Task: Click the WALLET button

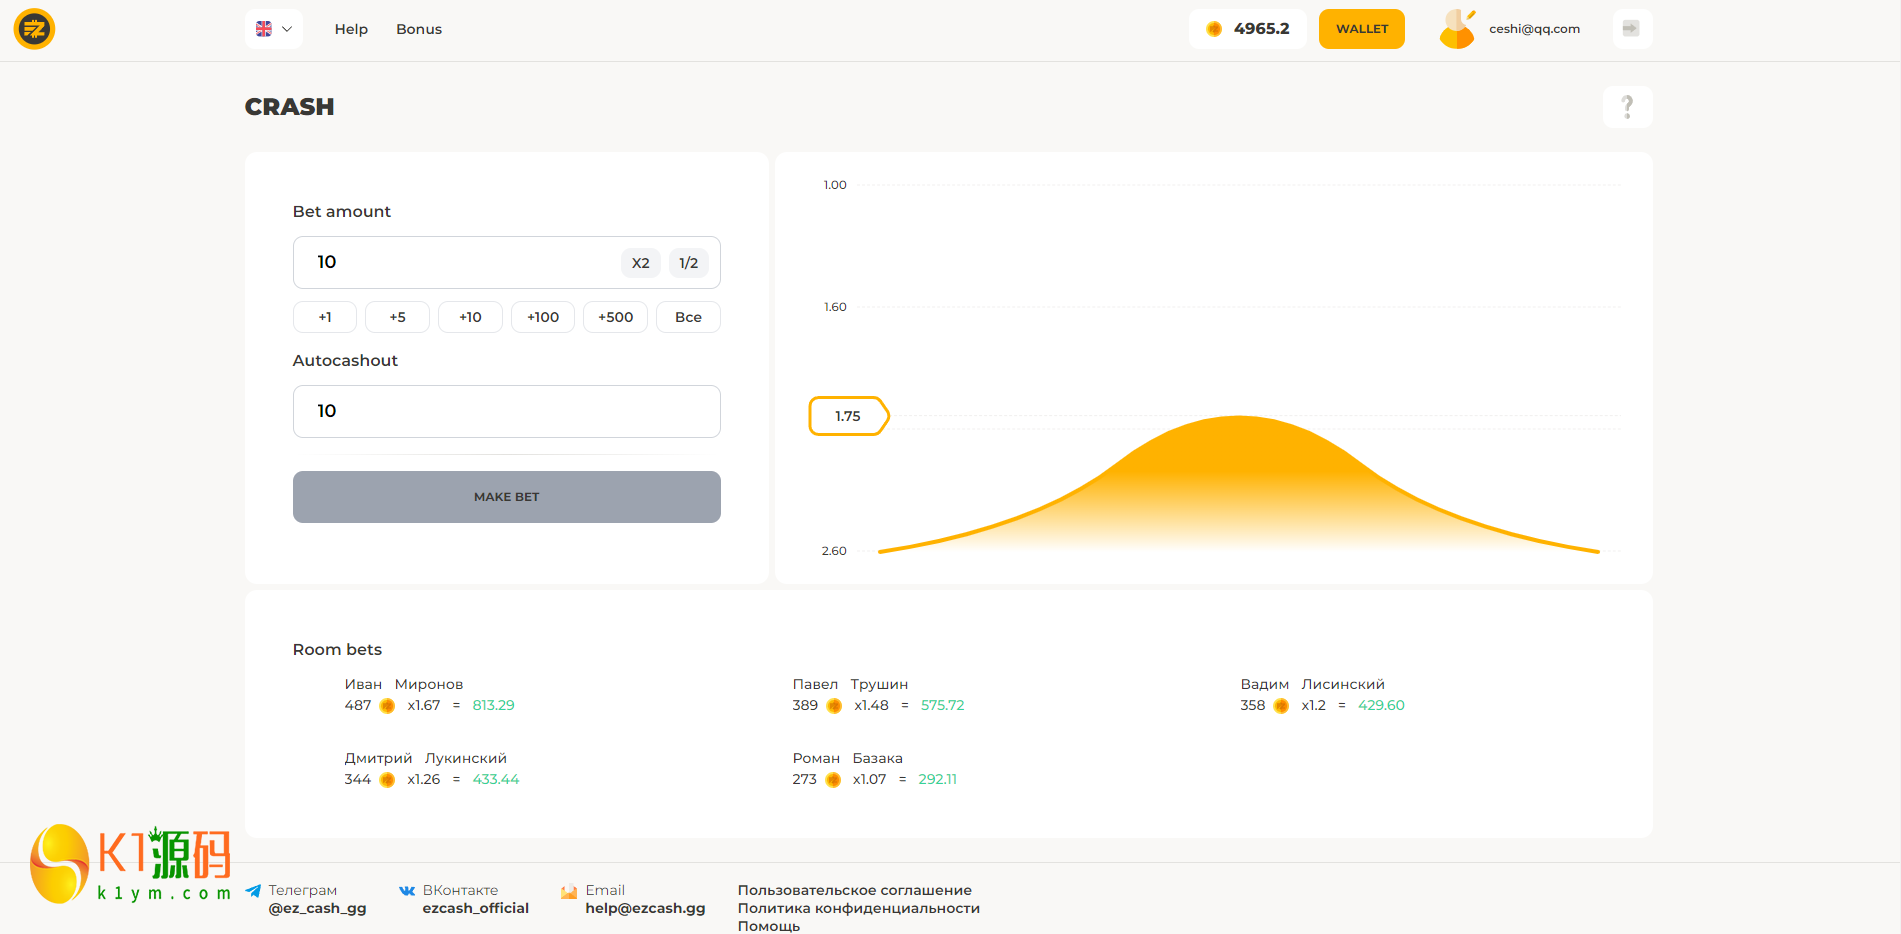Action: pyautogui.click(x=1361, y=29)
